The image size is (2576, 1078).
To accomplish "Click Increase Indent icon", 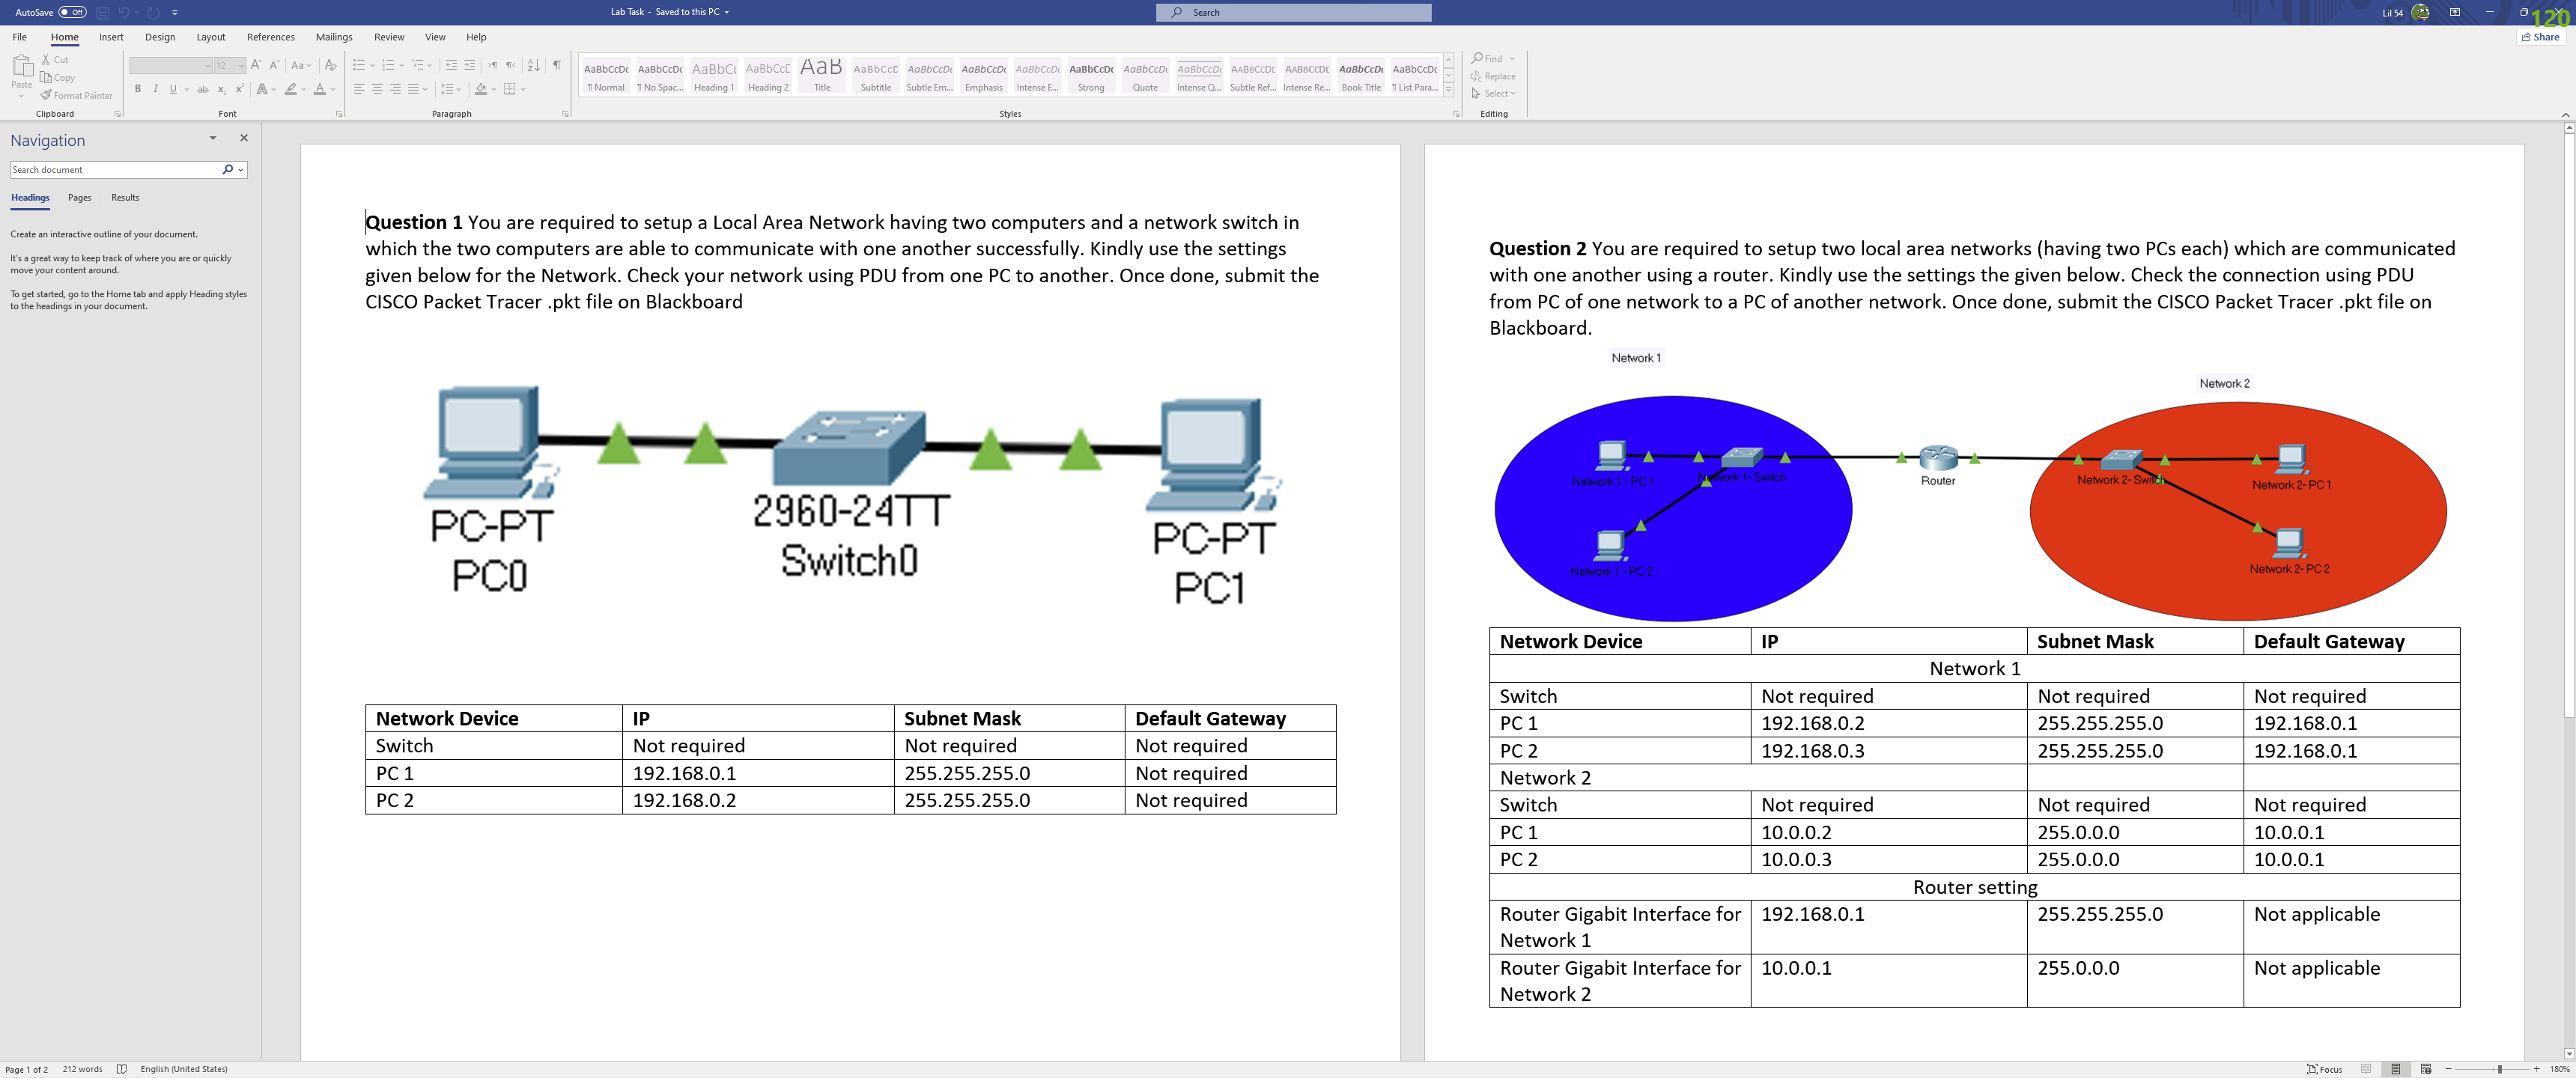I will (x=469, y=65).
